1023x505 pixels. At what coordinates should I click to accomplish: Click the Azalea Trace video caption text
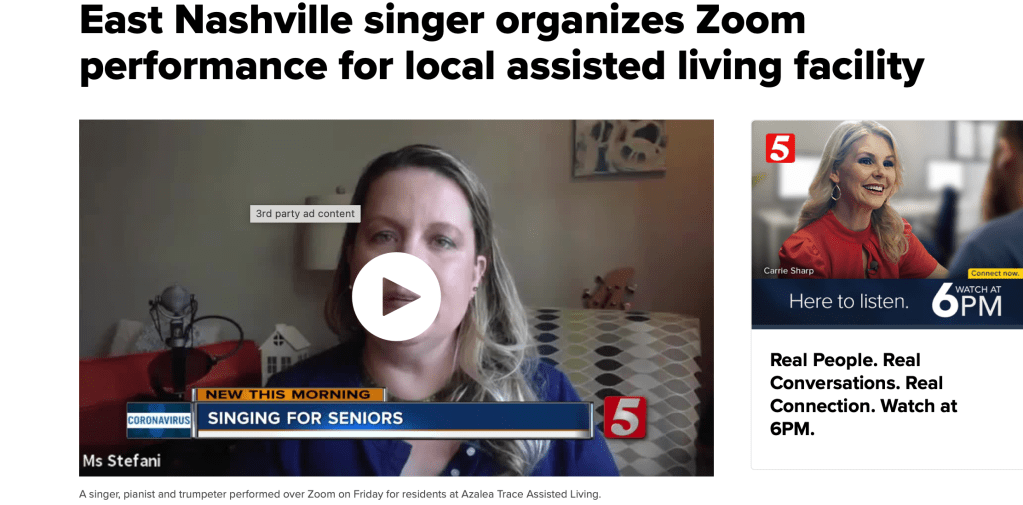point(339,495)
